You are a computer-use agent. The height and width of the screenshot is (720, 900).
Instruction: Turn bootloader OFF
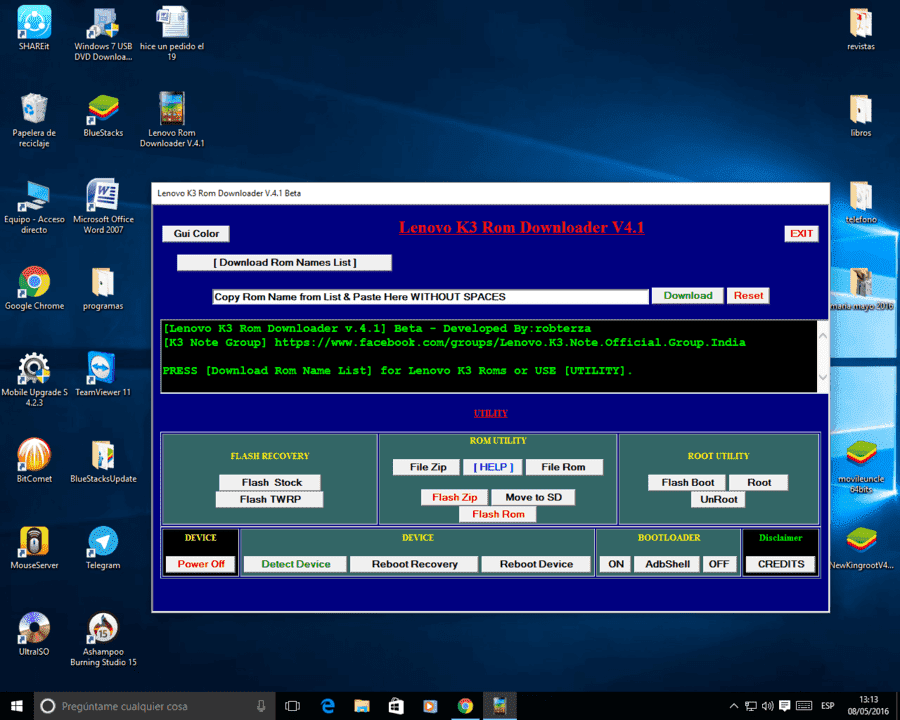click(x=718, y=564)
